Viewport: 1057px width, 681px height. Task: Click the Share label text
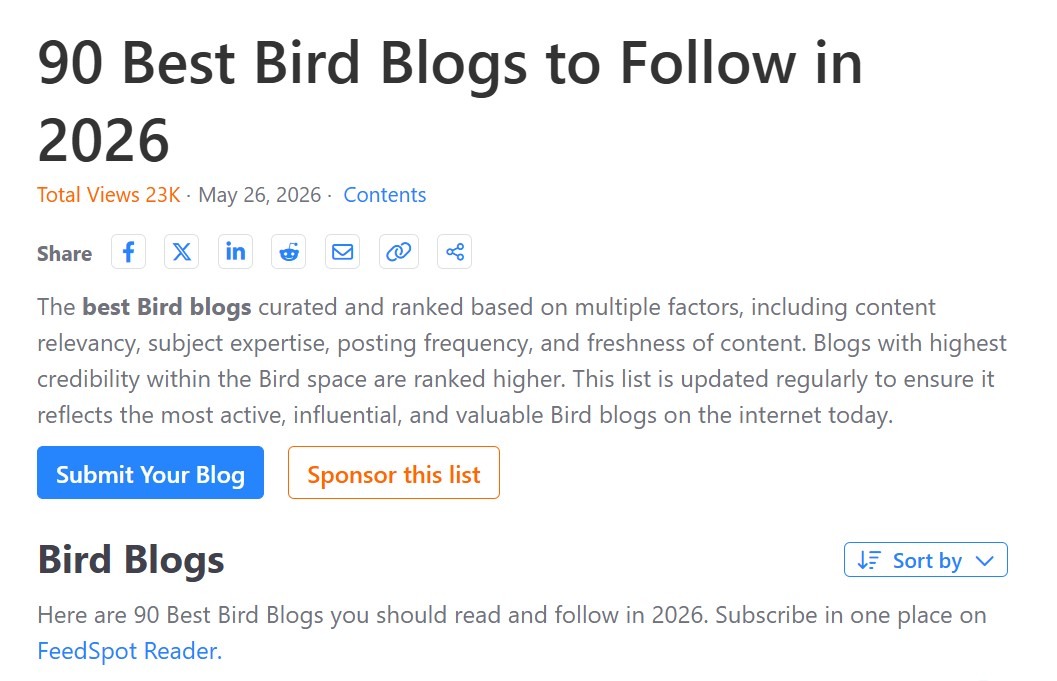click(65, 254)
